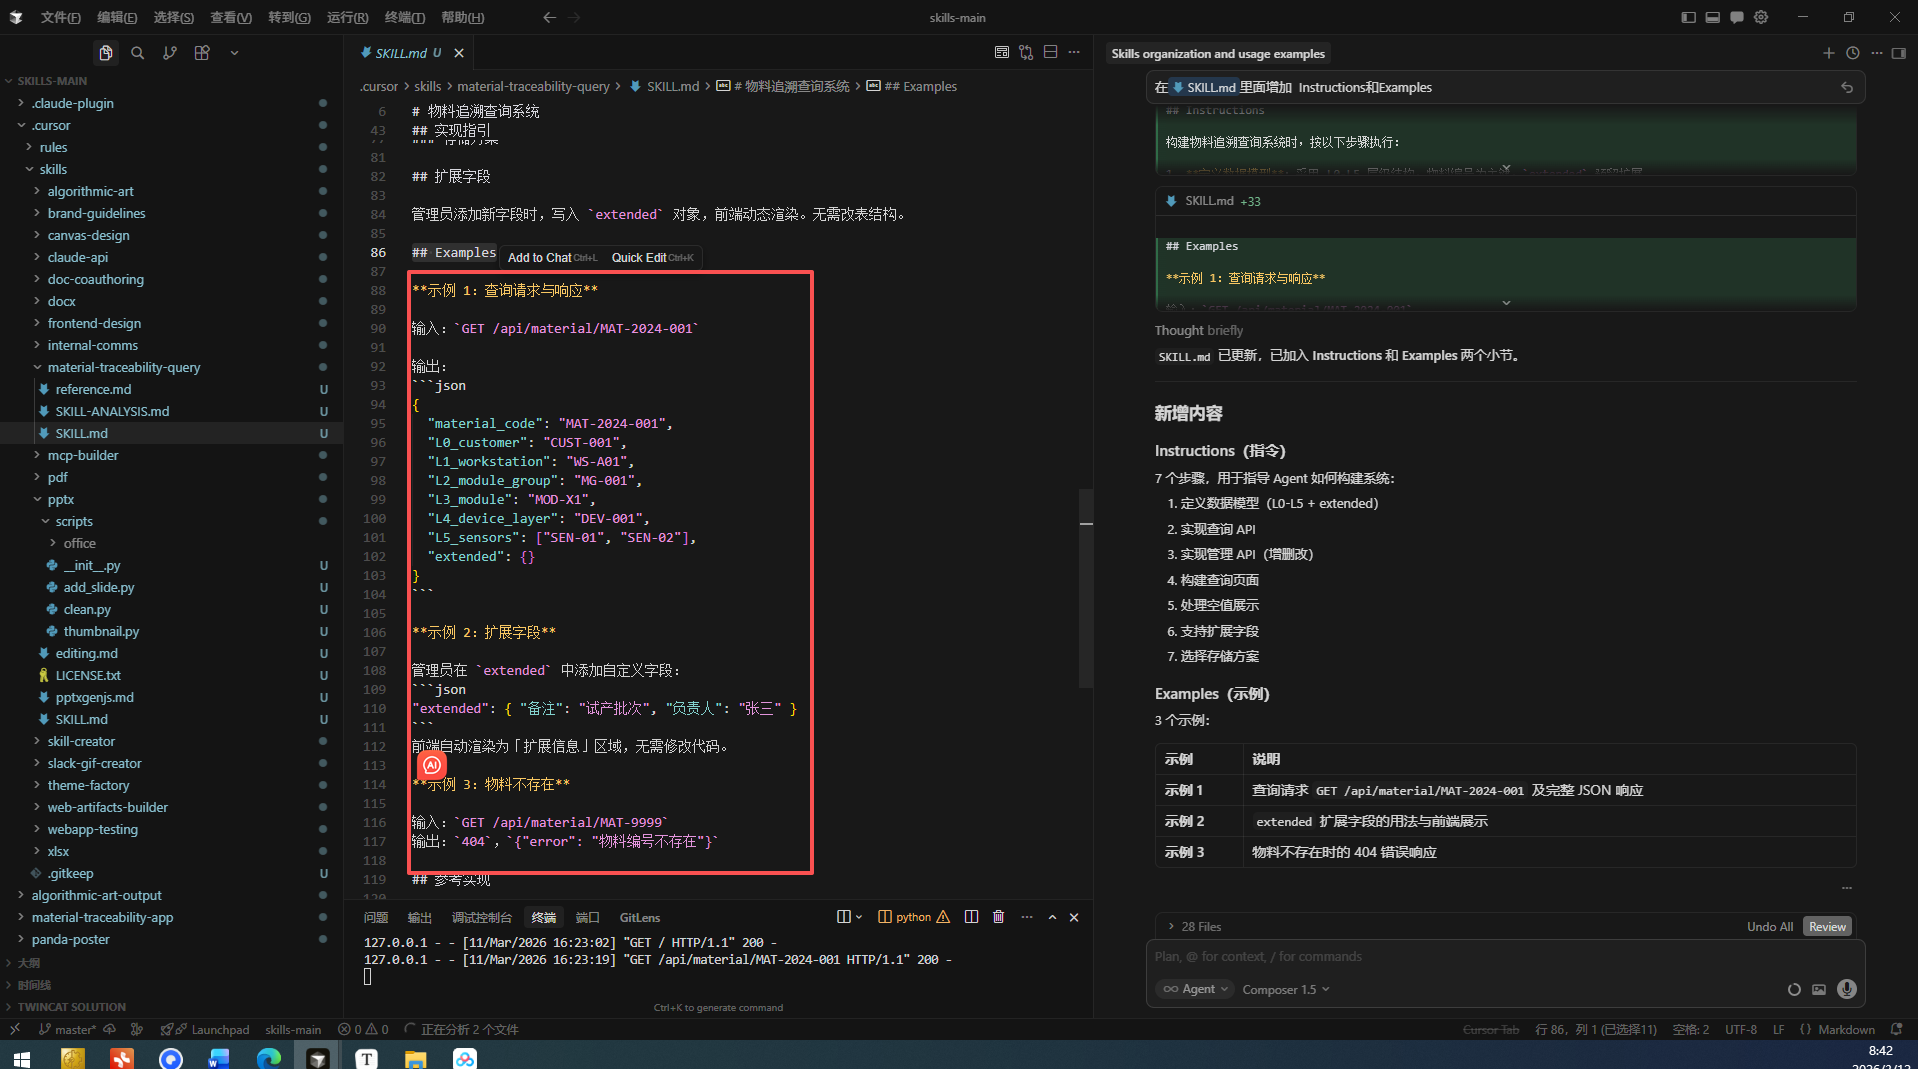The height and width of the screenshot is (1069, 1918).
Task: Switch to the GitLens panel tab
Action: [640, 917]
